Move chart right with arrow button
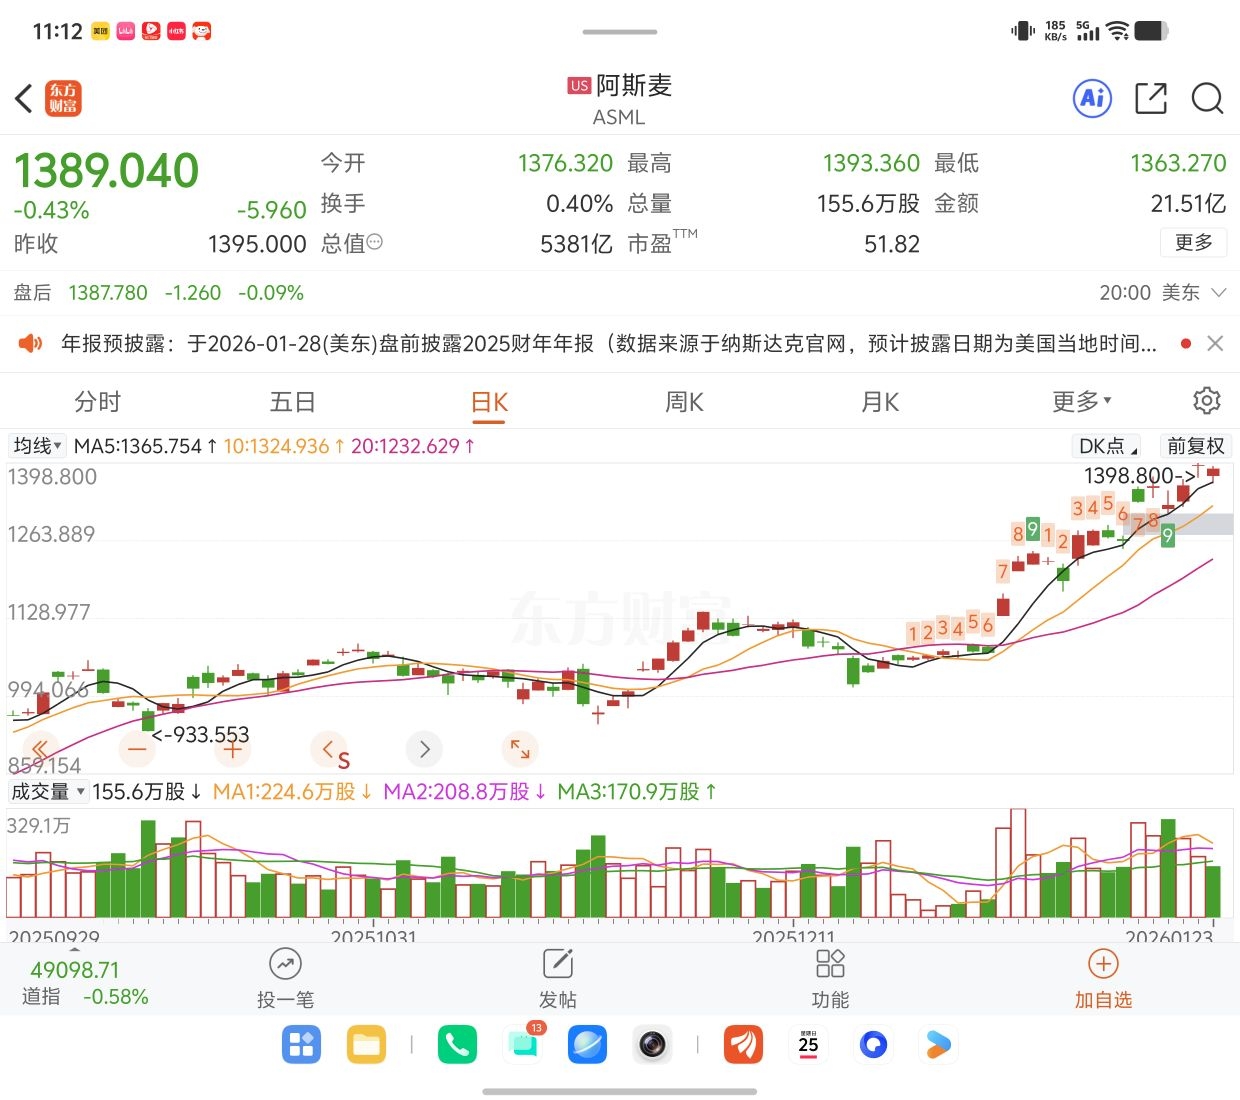Screen dimensions: 1240x1100 click(x=424, y=749)
